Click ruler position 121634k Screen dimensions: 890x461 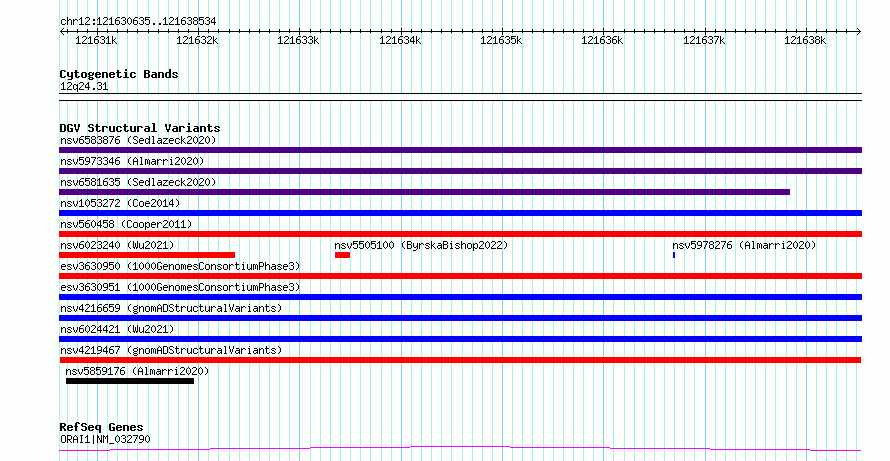(x=401, y=40)
